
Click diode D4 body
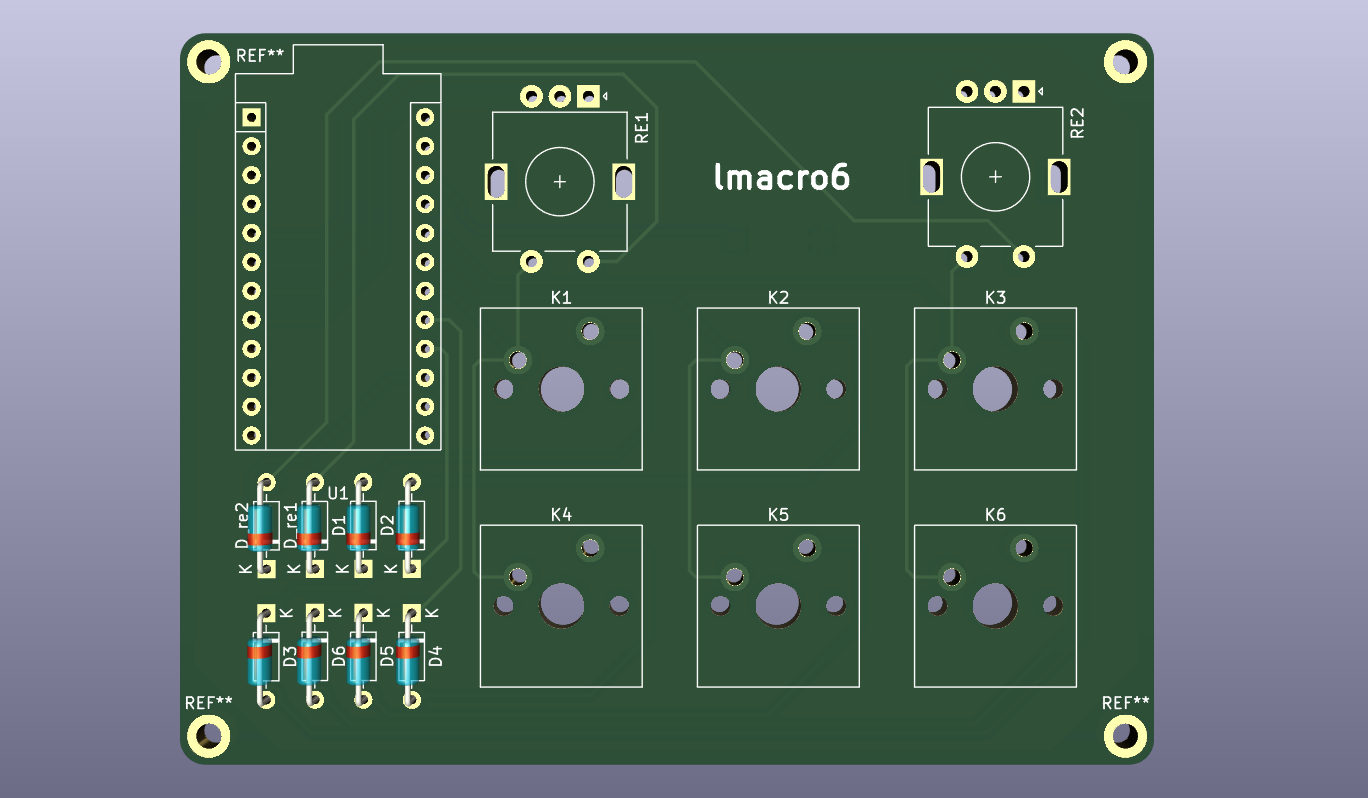(x=408, y=661)
